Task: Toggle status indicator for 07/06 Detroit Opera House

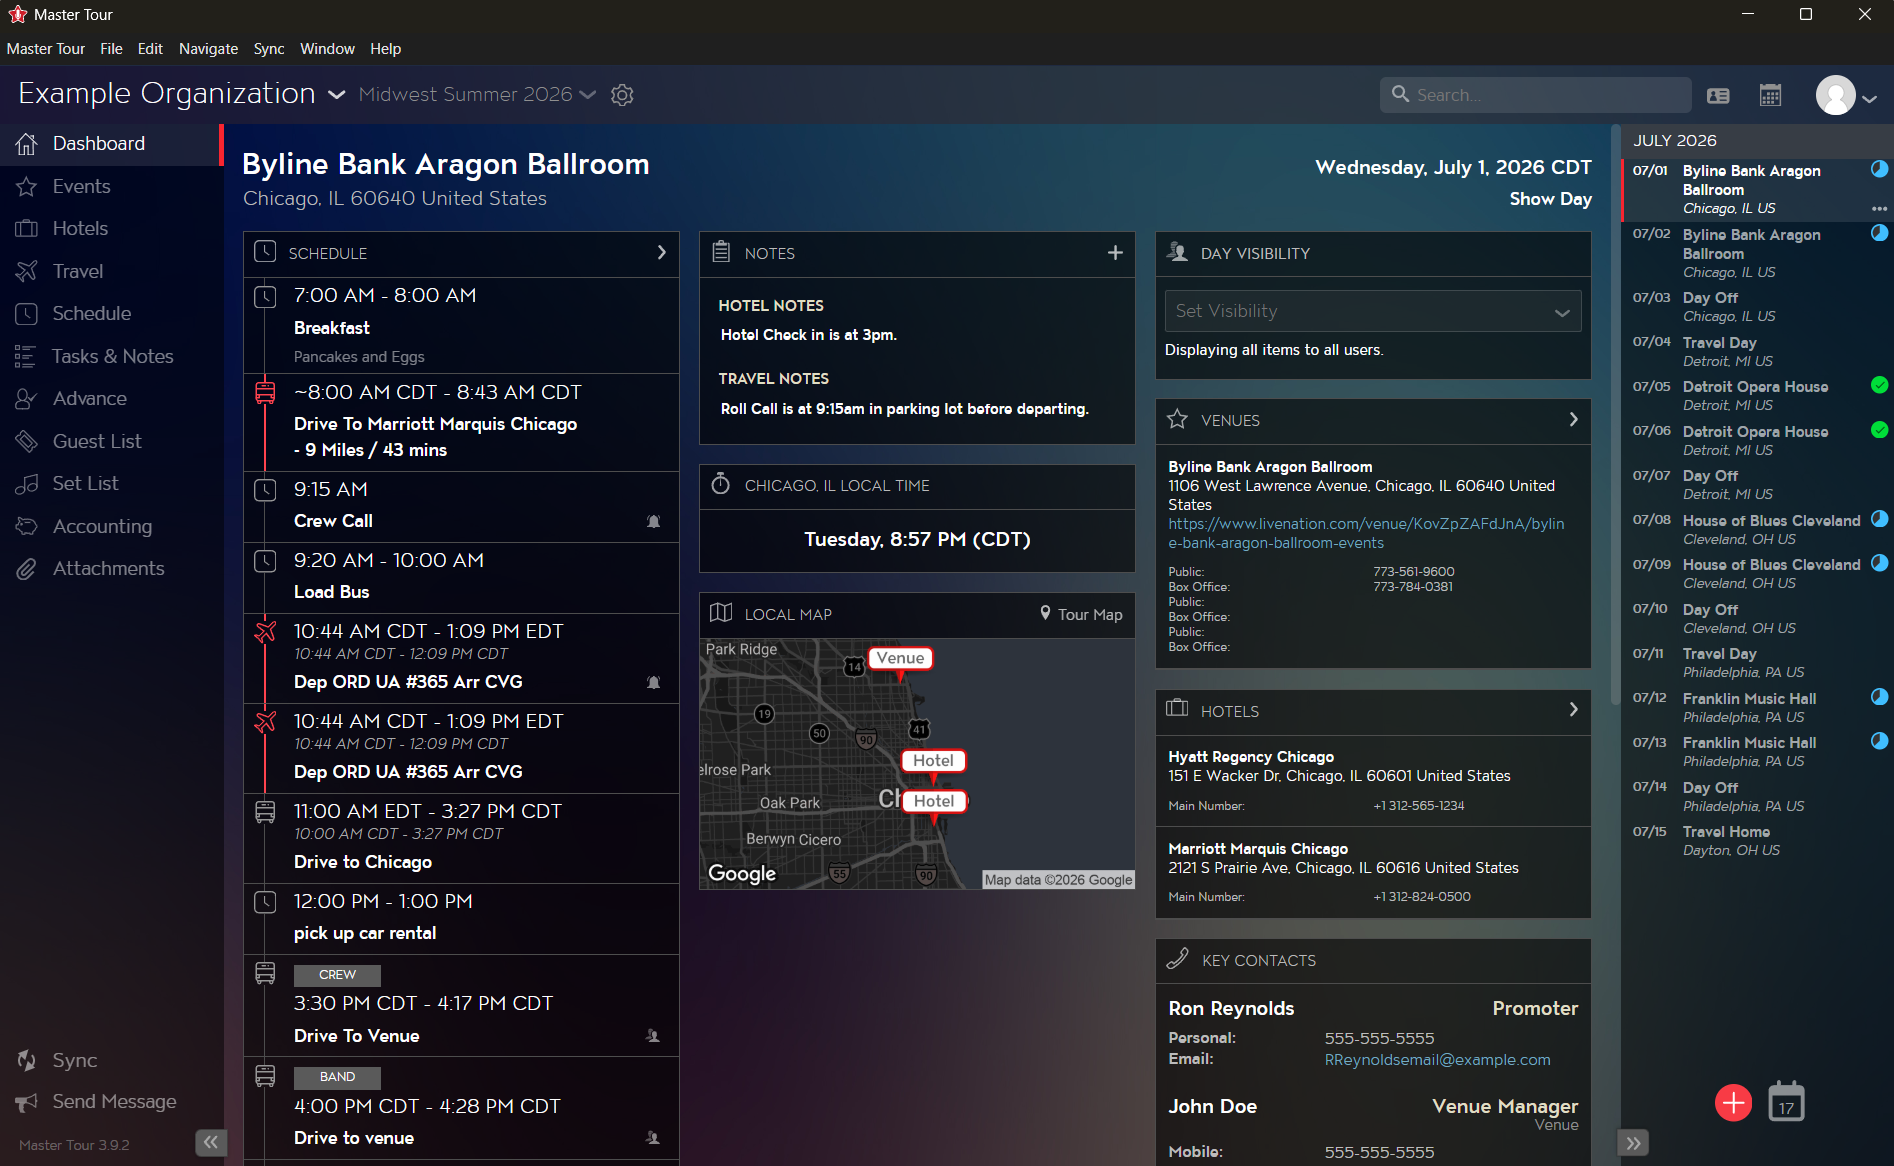Action: (1879, 430)
